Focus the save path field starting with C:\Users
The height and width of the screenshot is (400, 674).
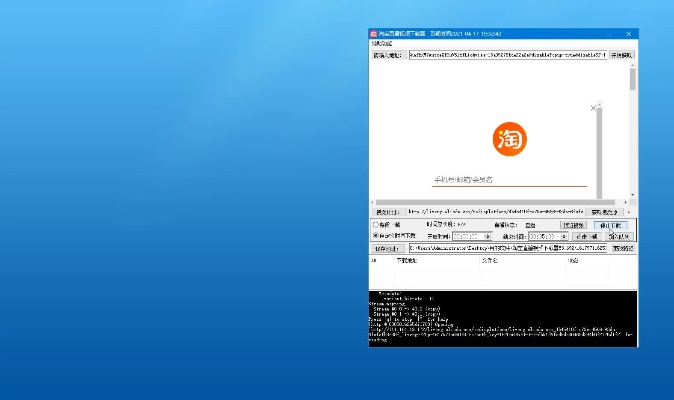click(x=508, y=248)
